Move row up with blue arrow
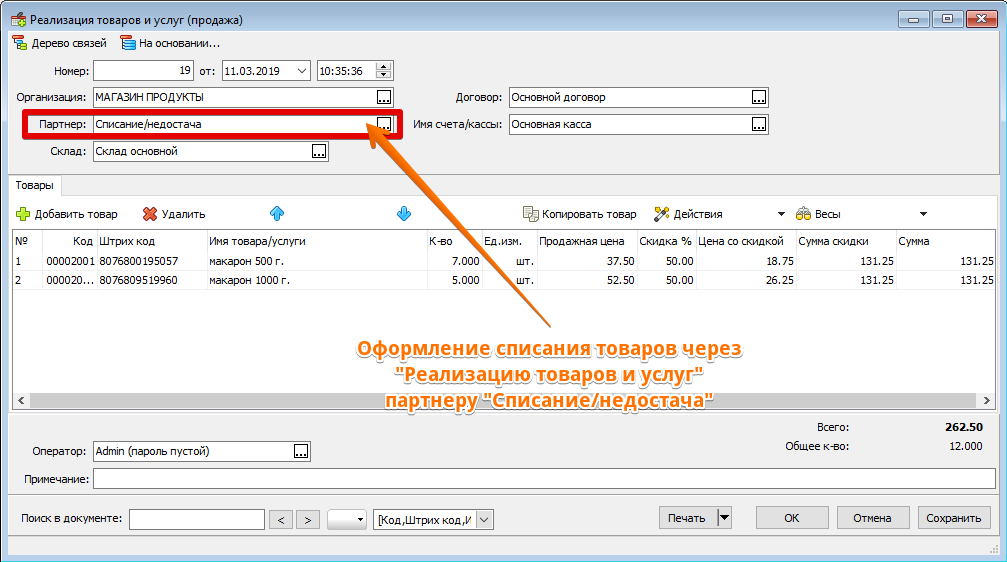The width and height of the screenshot is (1007, 562). [x=277, y=213]
